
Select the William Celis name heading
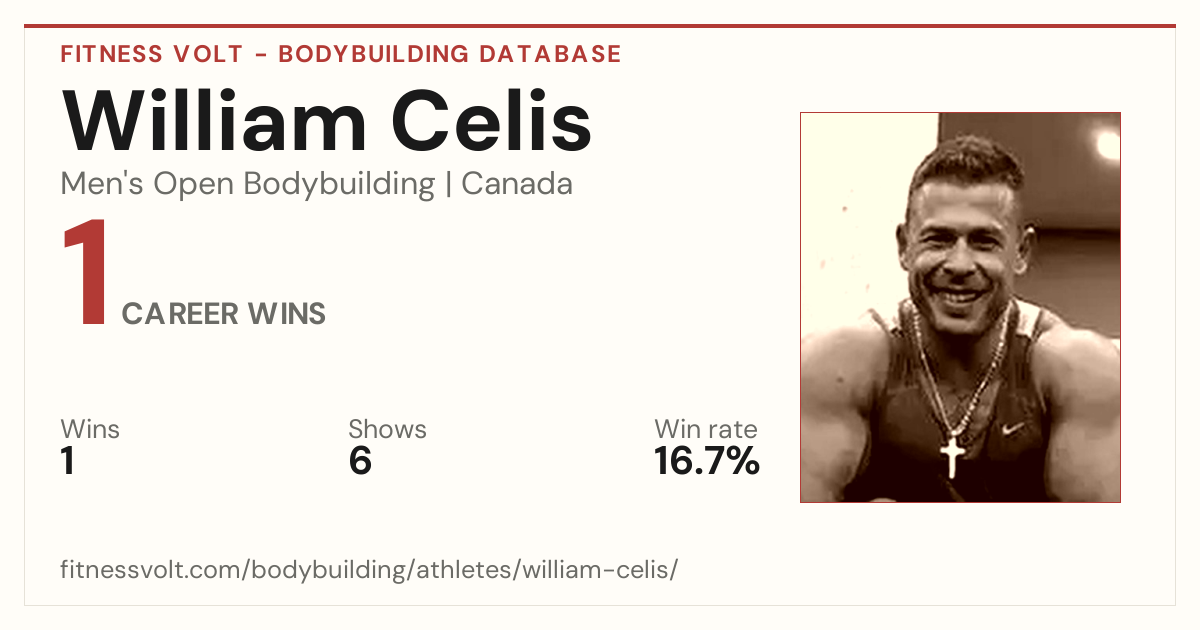[x=327, y=120]
